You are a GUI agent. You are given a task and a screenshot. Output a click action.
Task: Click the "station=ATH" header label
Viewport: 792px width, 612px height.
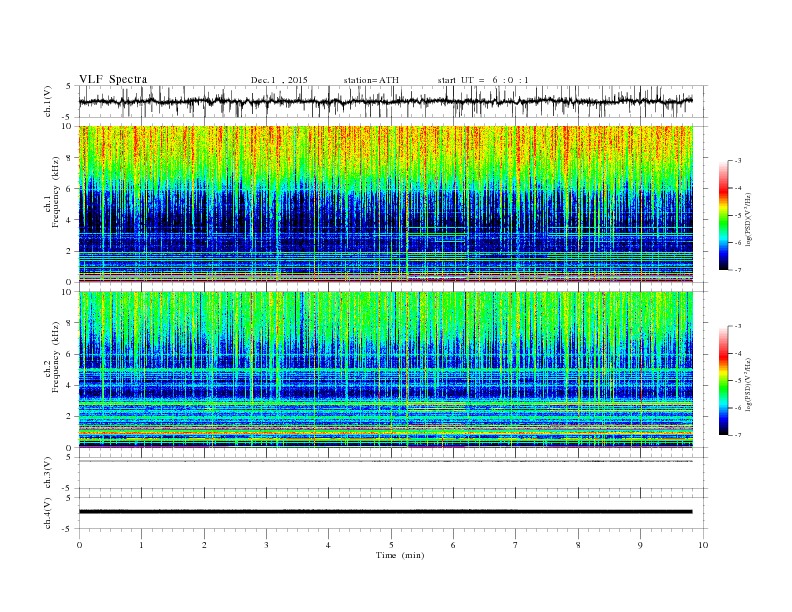pyautogui.click(x=371, y=80)
